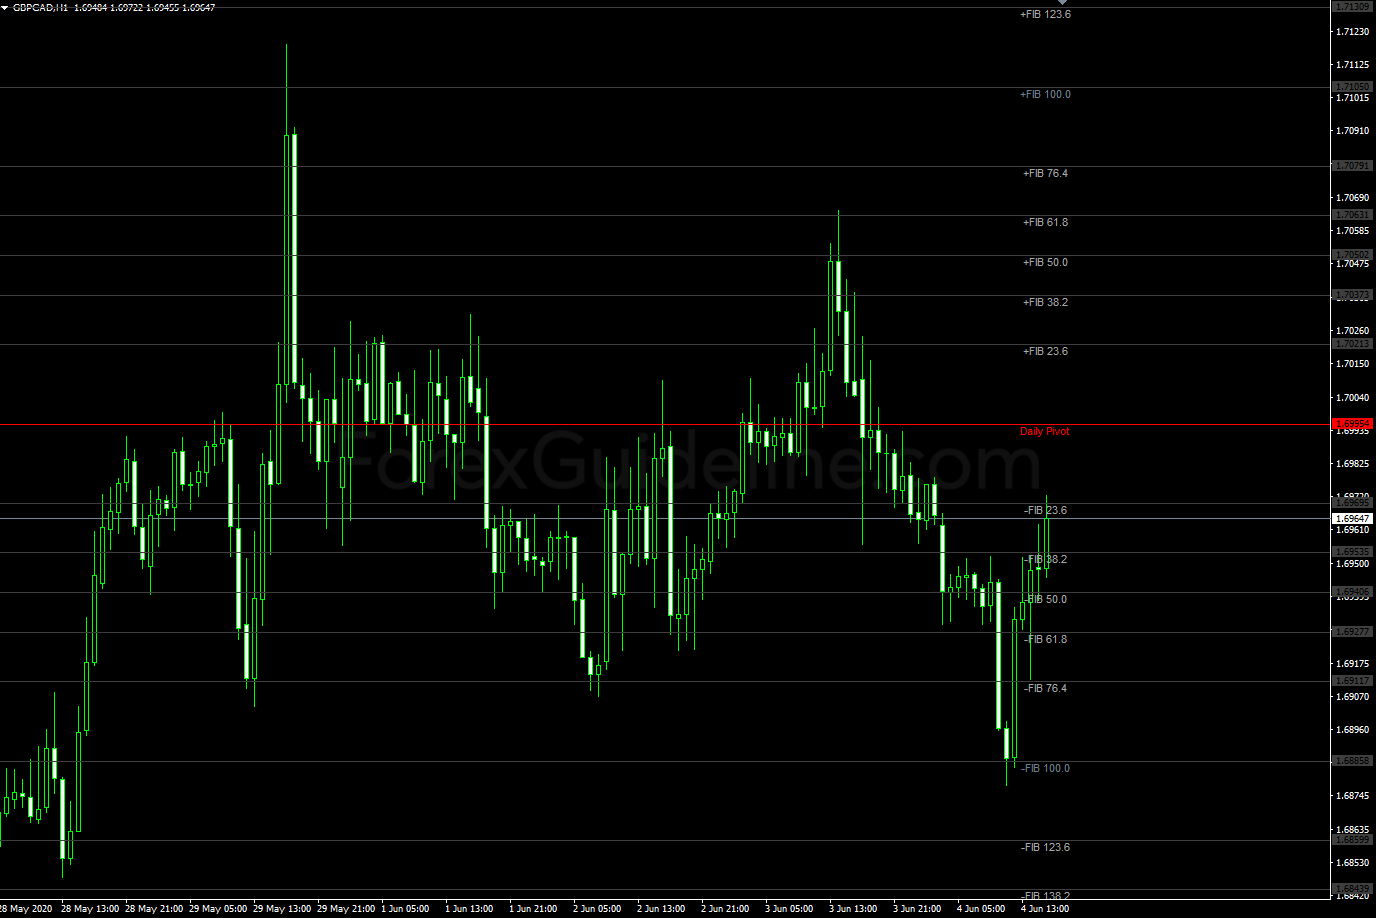The height and width of the screenshot is (918, 1376).
Task: Click the 1 Jun 13:00 time label
Action: point(469,909)
